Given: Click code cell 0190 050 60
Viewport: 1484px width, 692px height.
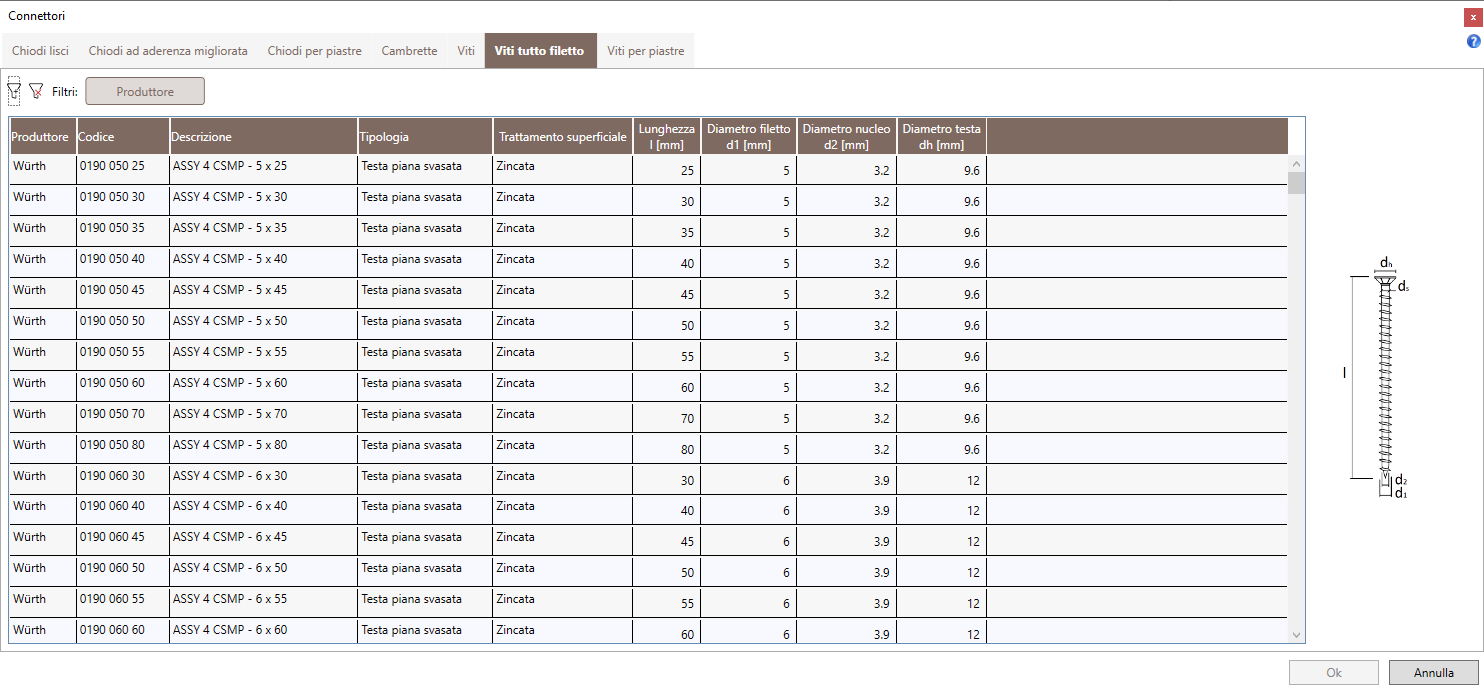Looking at the screenshot, I should 123,386.
